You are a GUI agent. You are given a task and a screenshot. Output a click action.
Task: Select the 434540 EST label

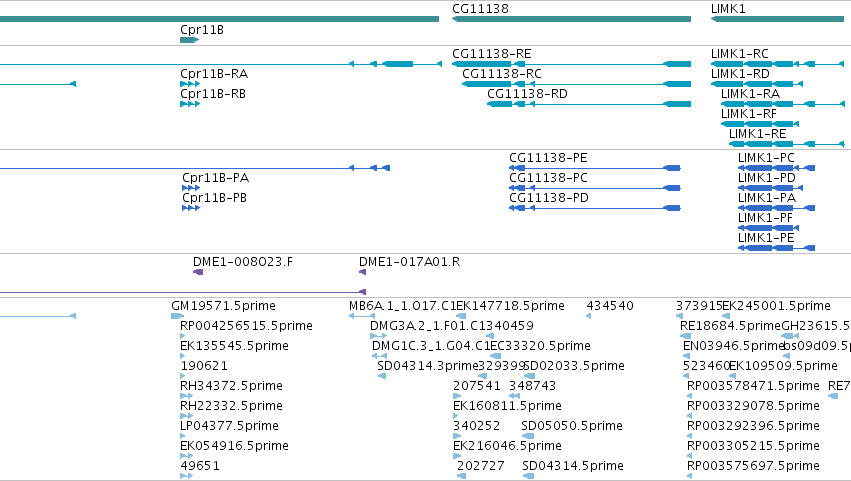(x=610, y=306)
